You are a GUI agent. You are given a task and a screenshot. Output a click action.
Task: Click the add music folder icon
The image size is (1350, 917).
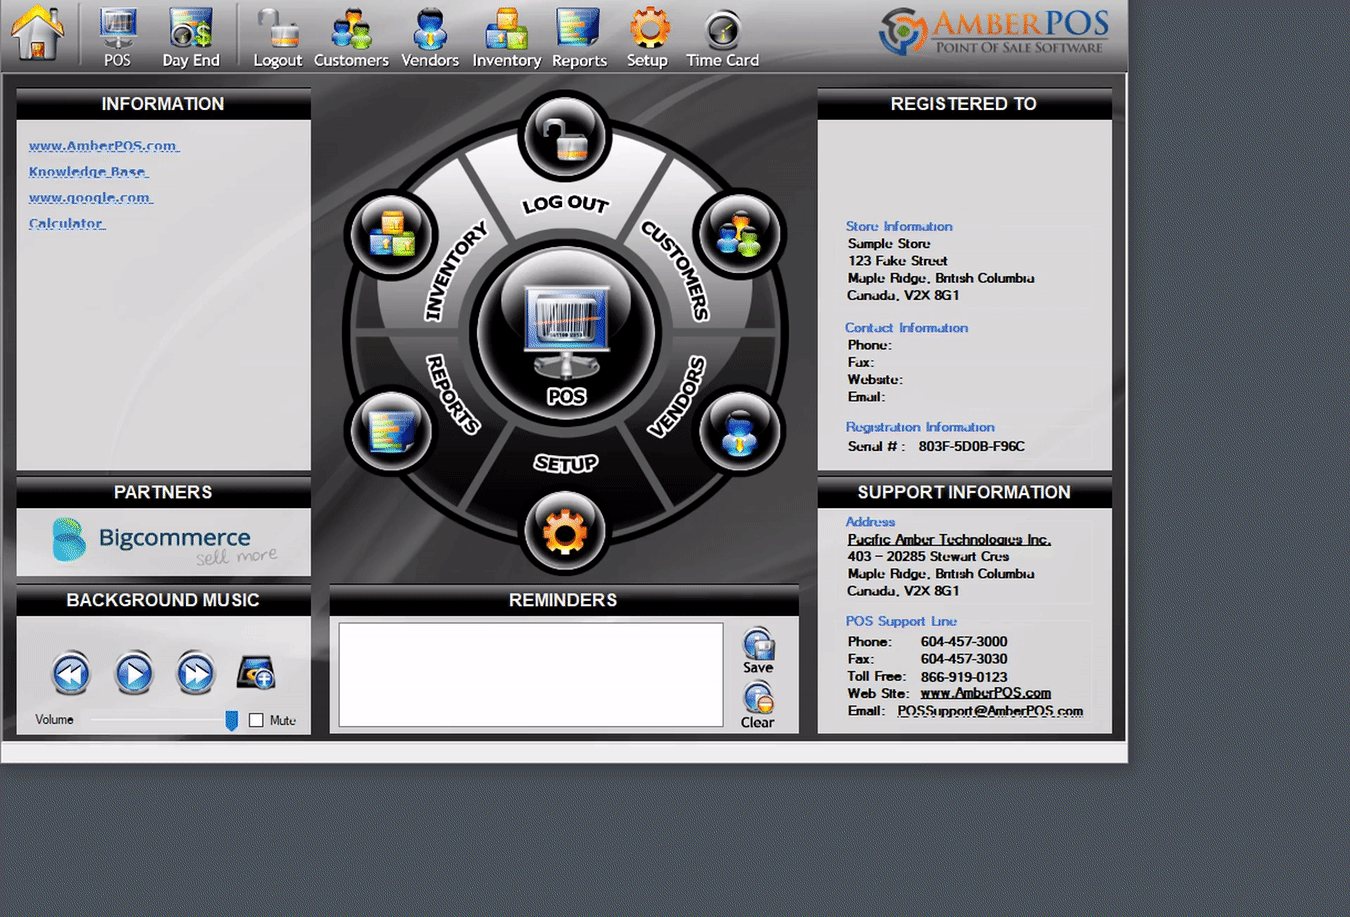[x=256, y=672]
